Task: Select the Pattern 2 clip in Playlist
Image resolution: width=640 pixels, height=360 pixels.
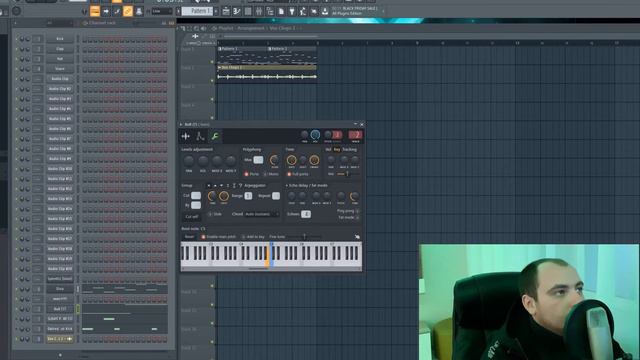Action: pyautogui.click(x=292, y=55)
